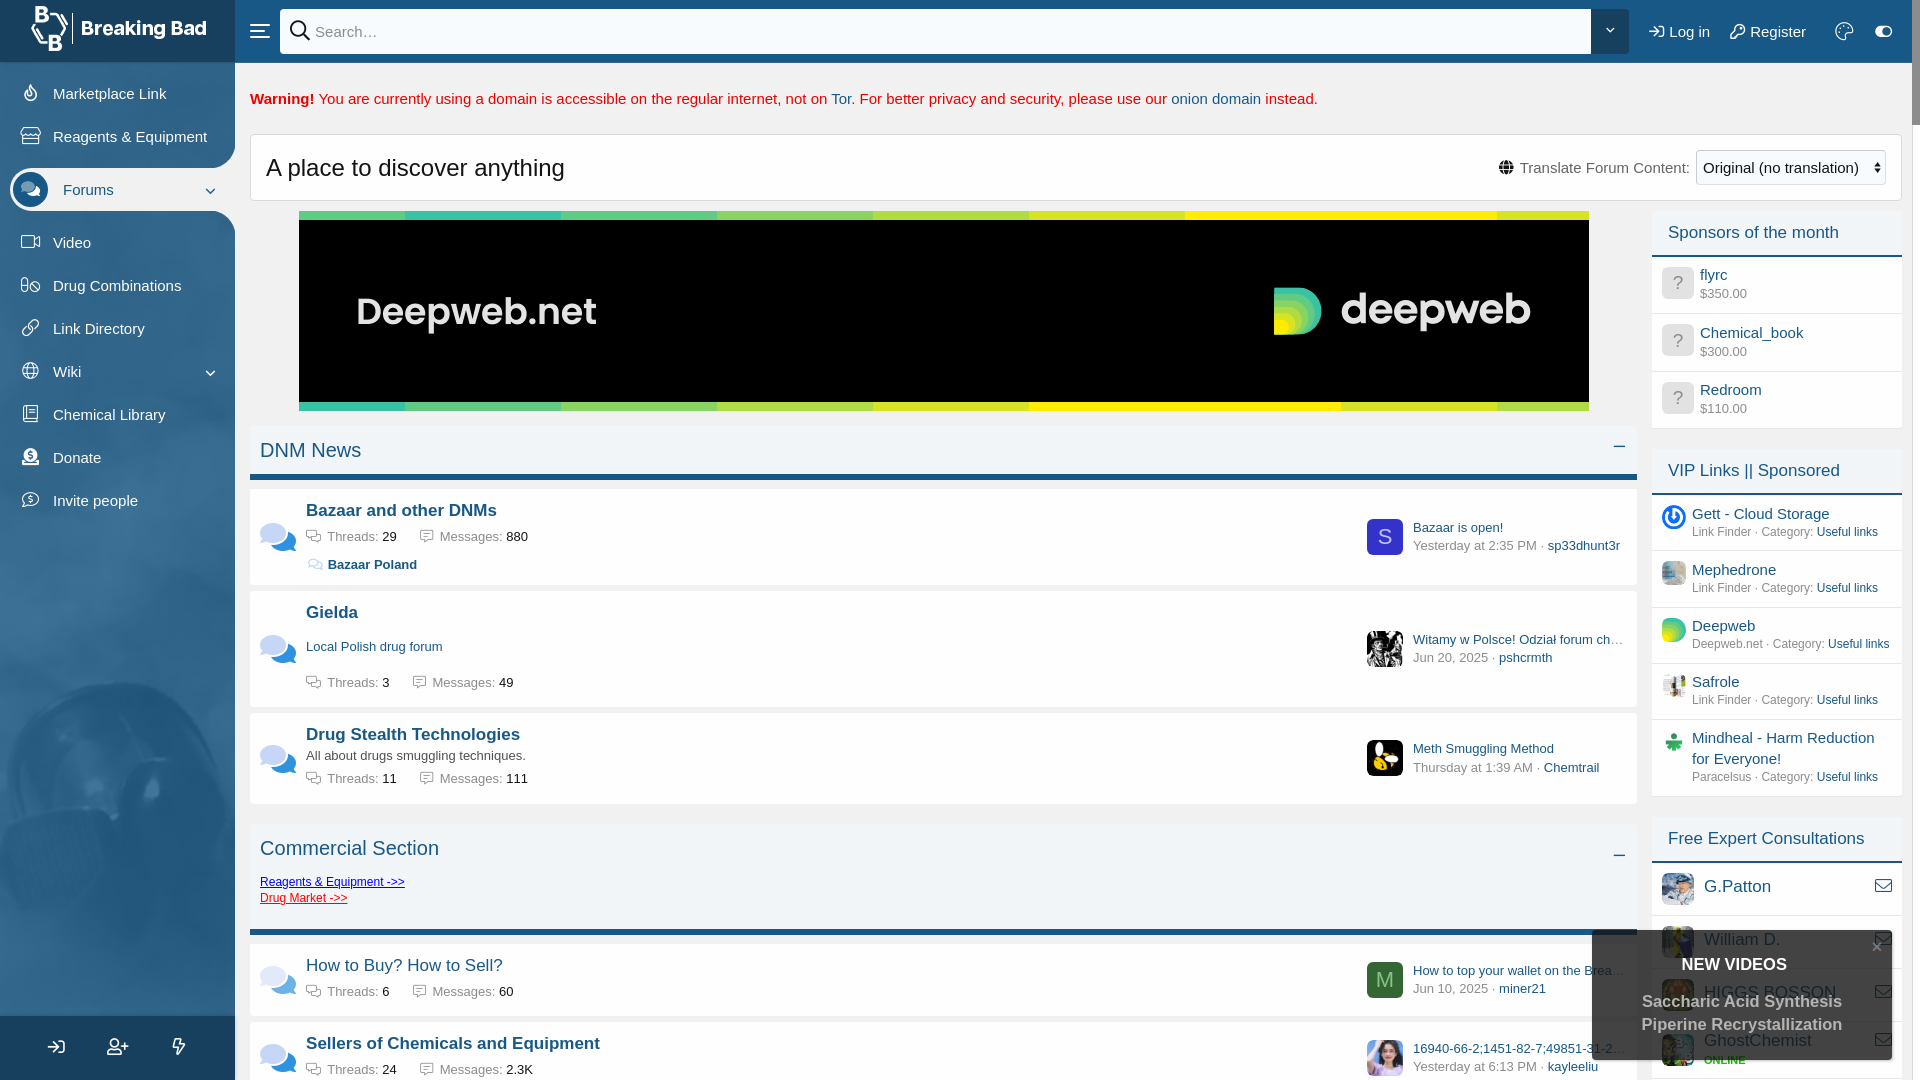Click forum icon next to Gielda
The width and height of the screenshot is (1920, 1080).
(x=278, y=648)
